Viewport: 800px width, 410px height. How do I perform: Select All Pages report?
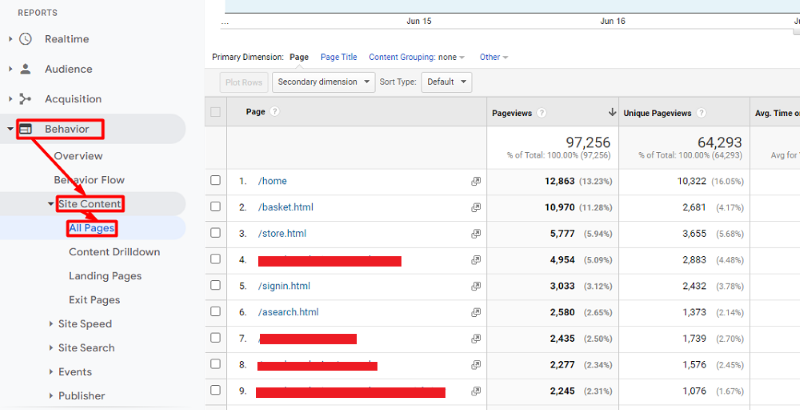pyautogui.click(x=92, y=228)
